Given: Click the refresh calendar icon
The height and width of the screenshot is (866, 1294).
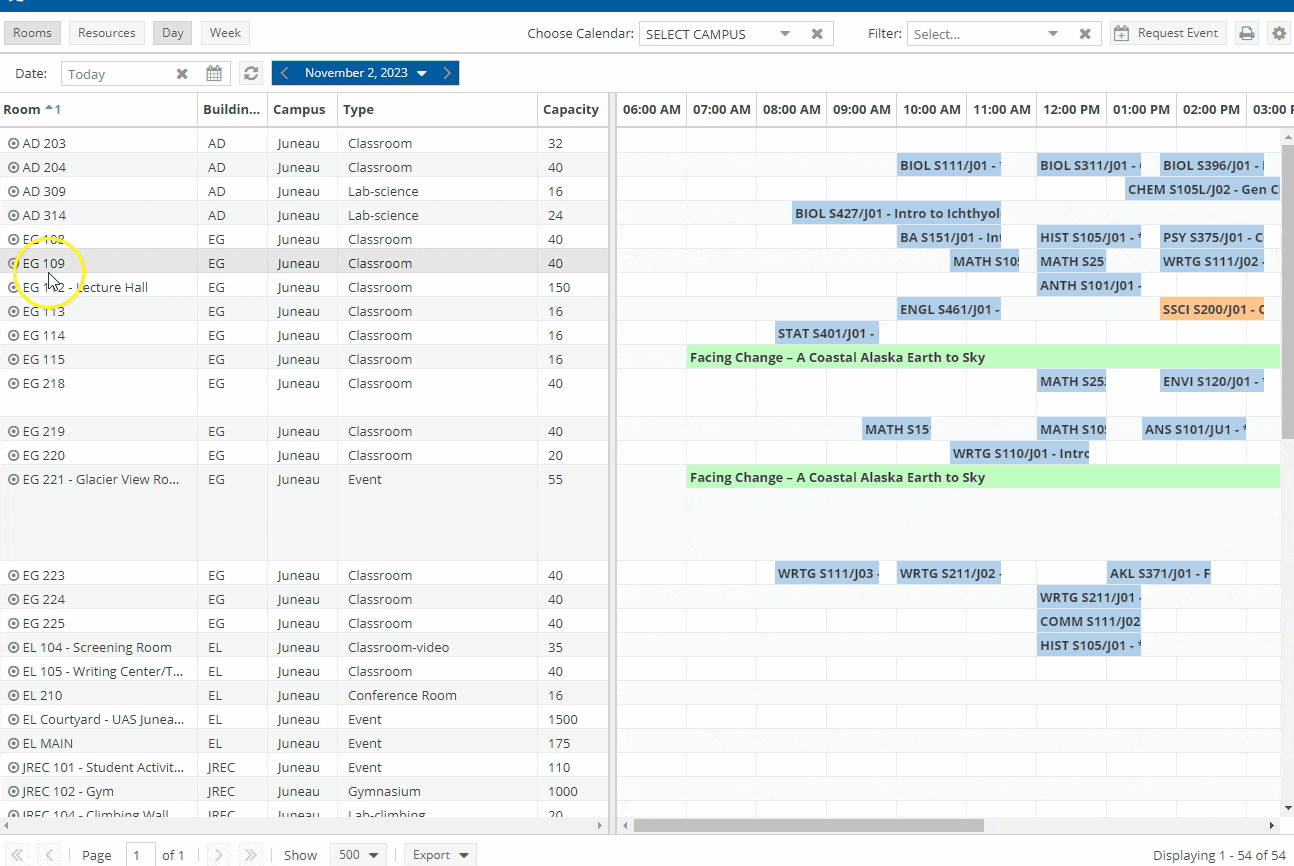Looking at the screenshot, I should pyautogui.click(x=251, y=73).
